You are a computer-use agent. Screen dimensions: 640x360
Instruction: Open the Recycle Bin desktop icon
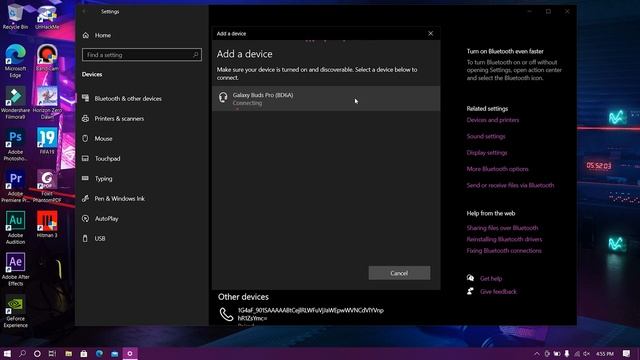coord(16,16)
